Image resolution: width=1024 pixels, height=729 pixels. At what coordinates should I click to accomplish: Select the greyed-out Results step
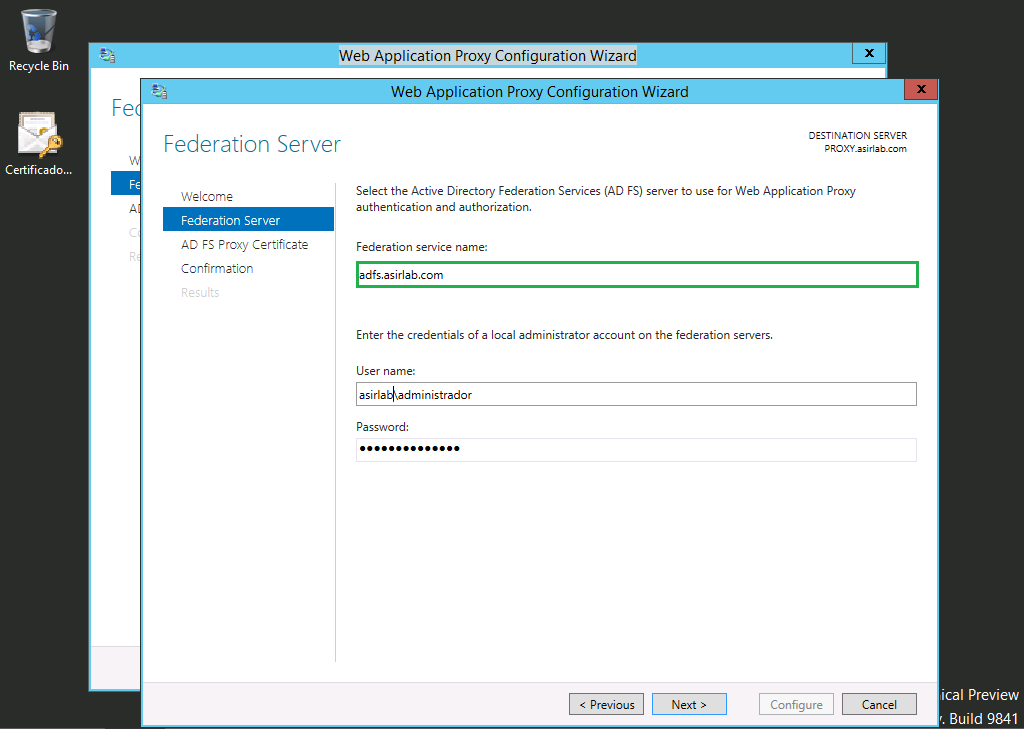pos(200,293)
